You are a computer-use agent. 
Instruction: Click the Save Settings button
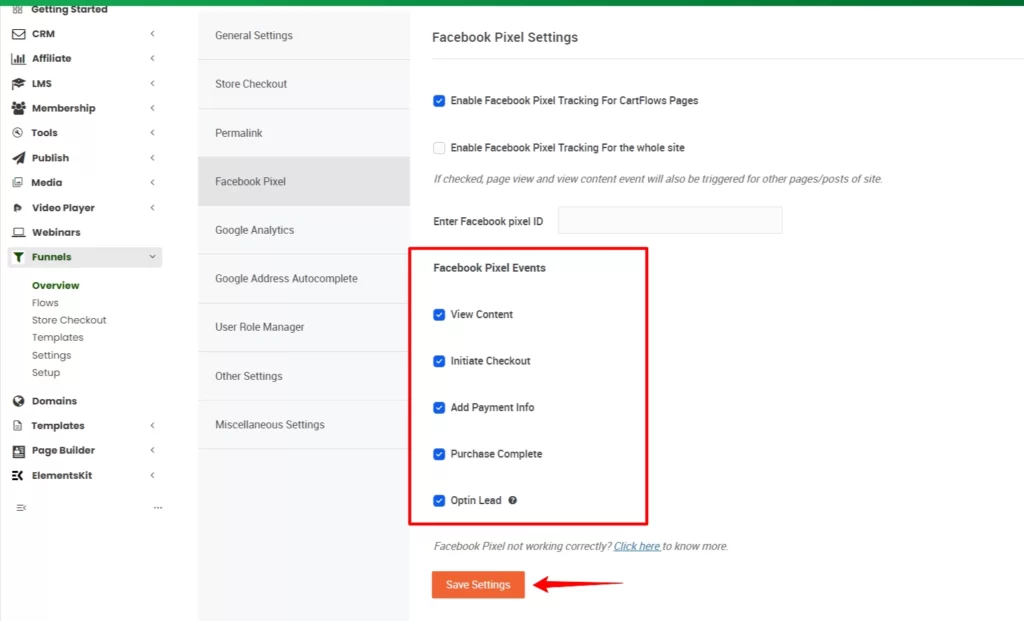coord(478,584)
